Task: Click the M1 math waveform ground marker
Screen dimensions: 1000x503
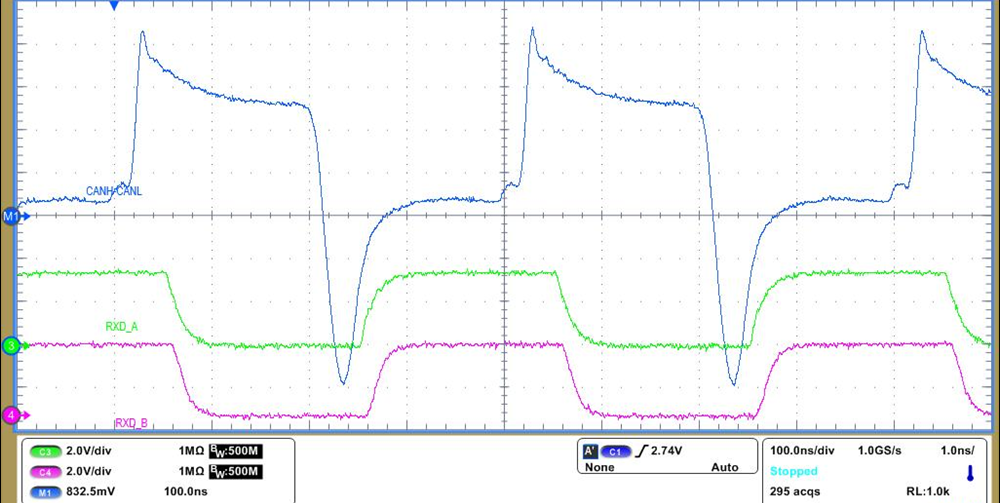Action: [11, 215]
